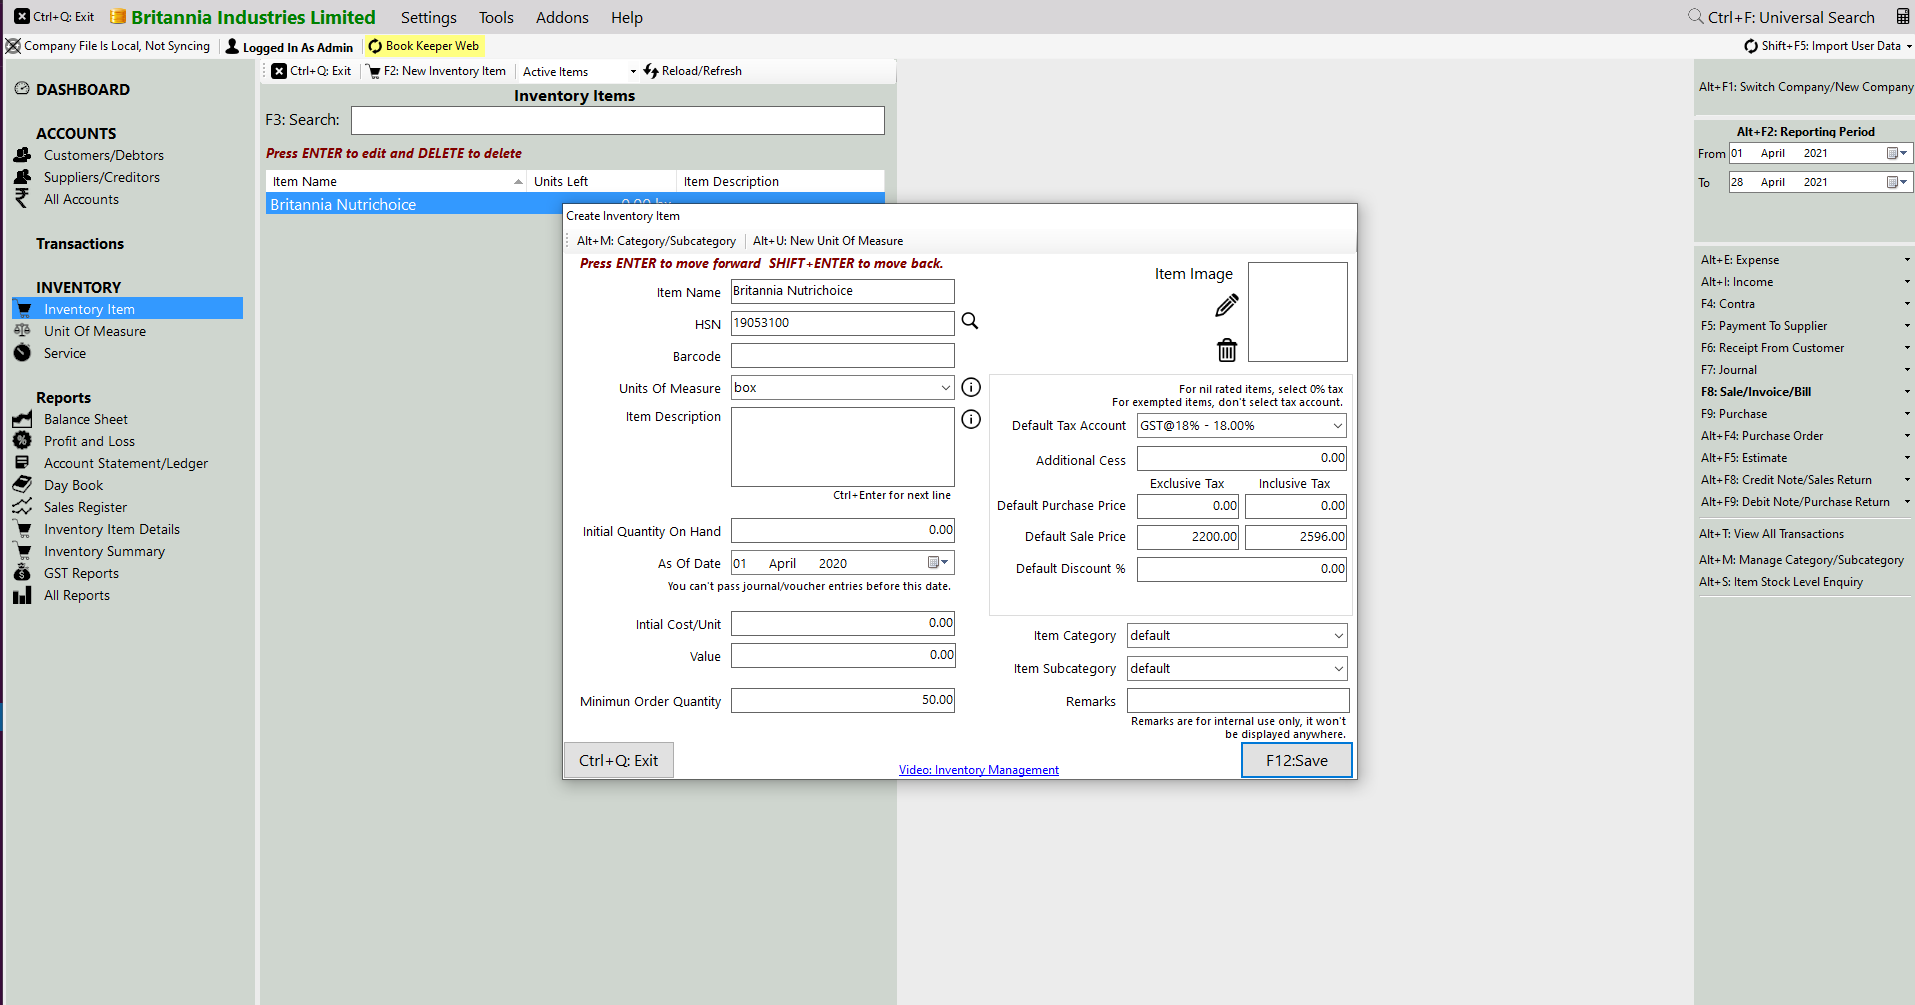Click Inventory Item Details cart icon
Image resolution: width=1915 pixels, height=1005 pixels.
tap(22, 529)
